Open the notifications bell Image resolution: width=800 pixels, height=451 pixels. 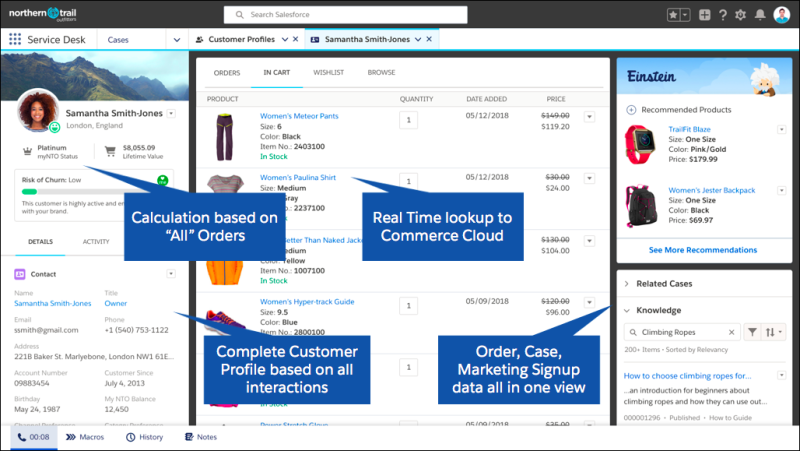coord(760,15)
